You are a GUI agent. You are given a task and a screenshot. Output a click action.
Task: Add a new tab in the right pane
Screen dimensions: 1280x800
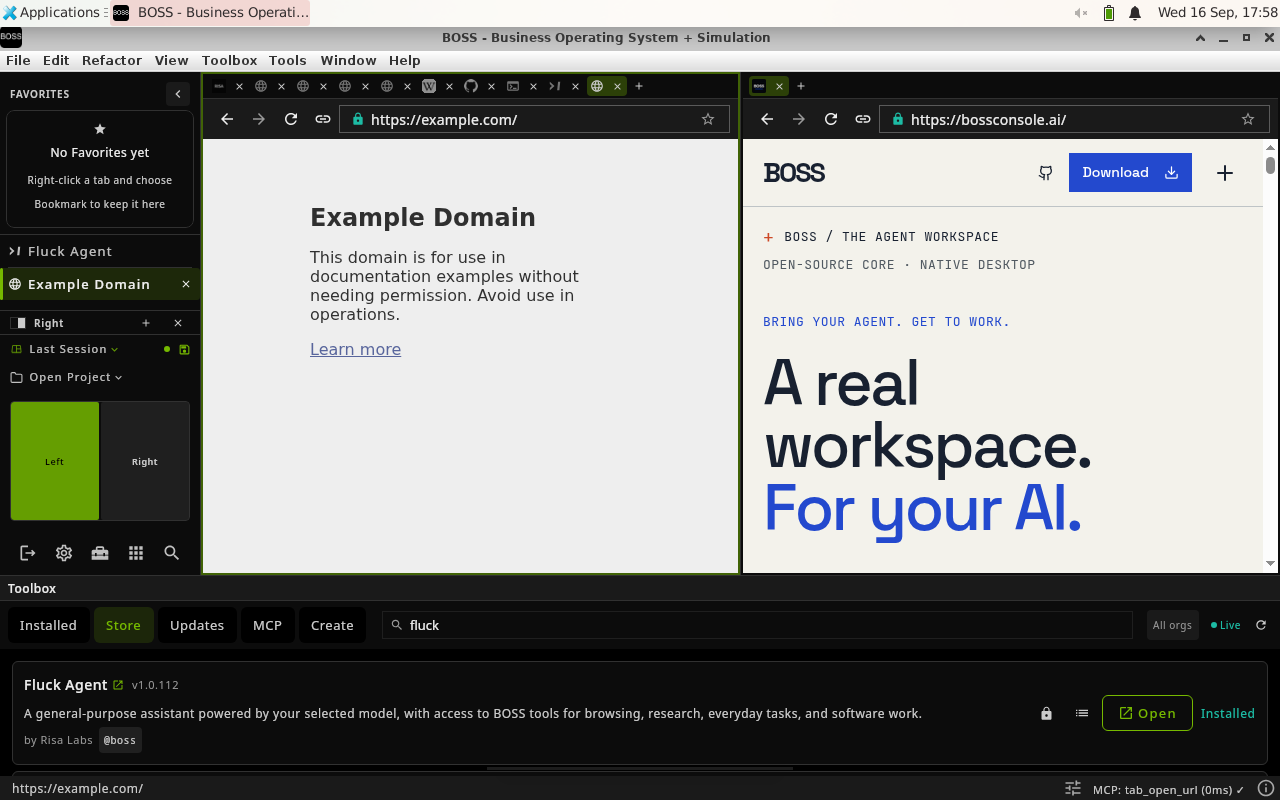801,86
